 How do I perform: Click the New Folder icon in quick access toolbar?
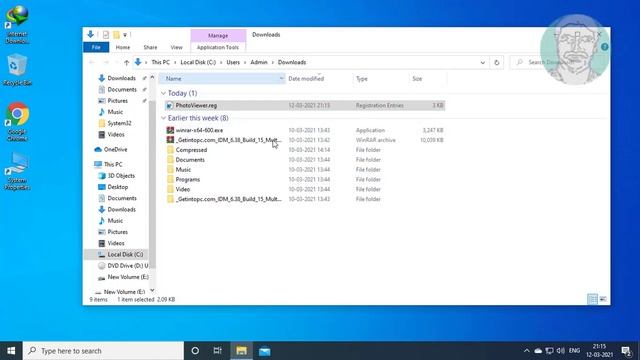coord(116,35)
